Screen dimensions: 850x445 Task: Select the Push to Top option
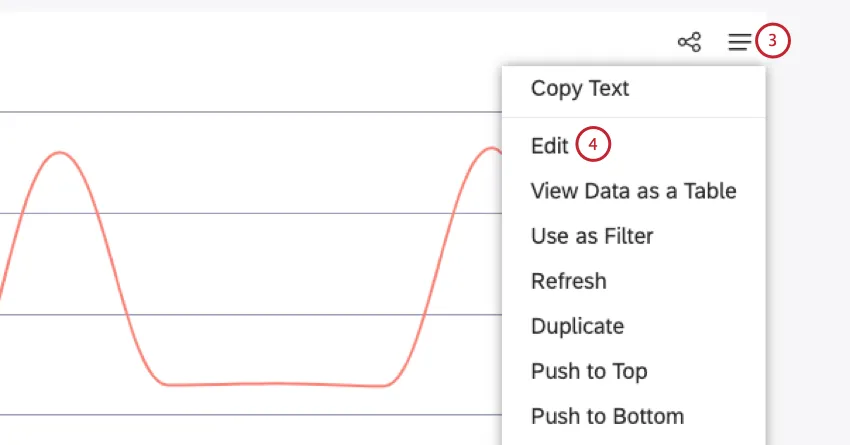click(589, 371)
